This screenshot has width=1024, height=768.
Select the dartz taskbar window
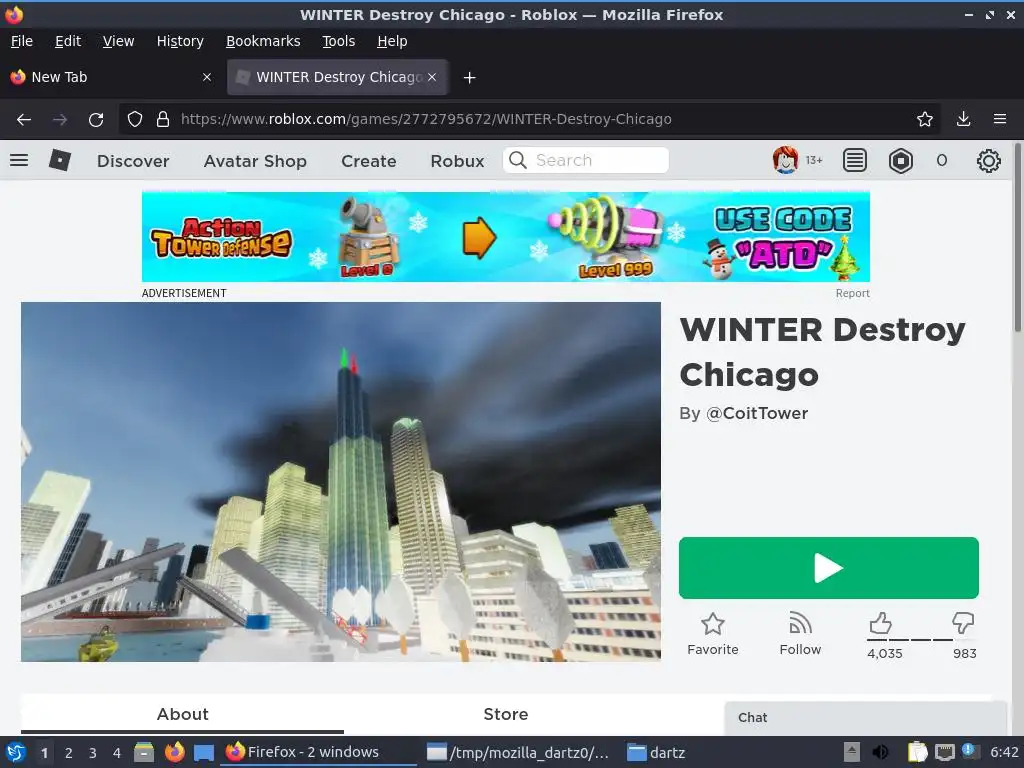click(x=656, y=752)
